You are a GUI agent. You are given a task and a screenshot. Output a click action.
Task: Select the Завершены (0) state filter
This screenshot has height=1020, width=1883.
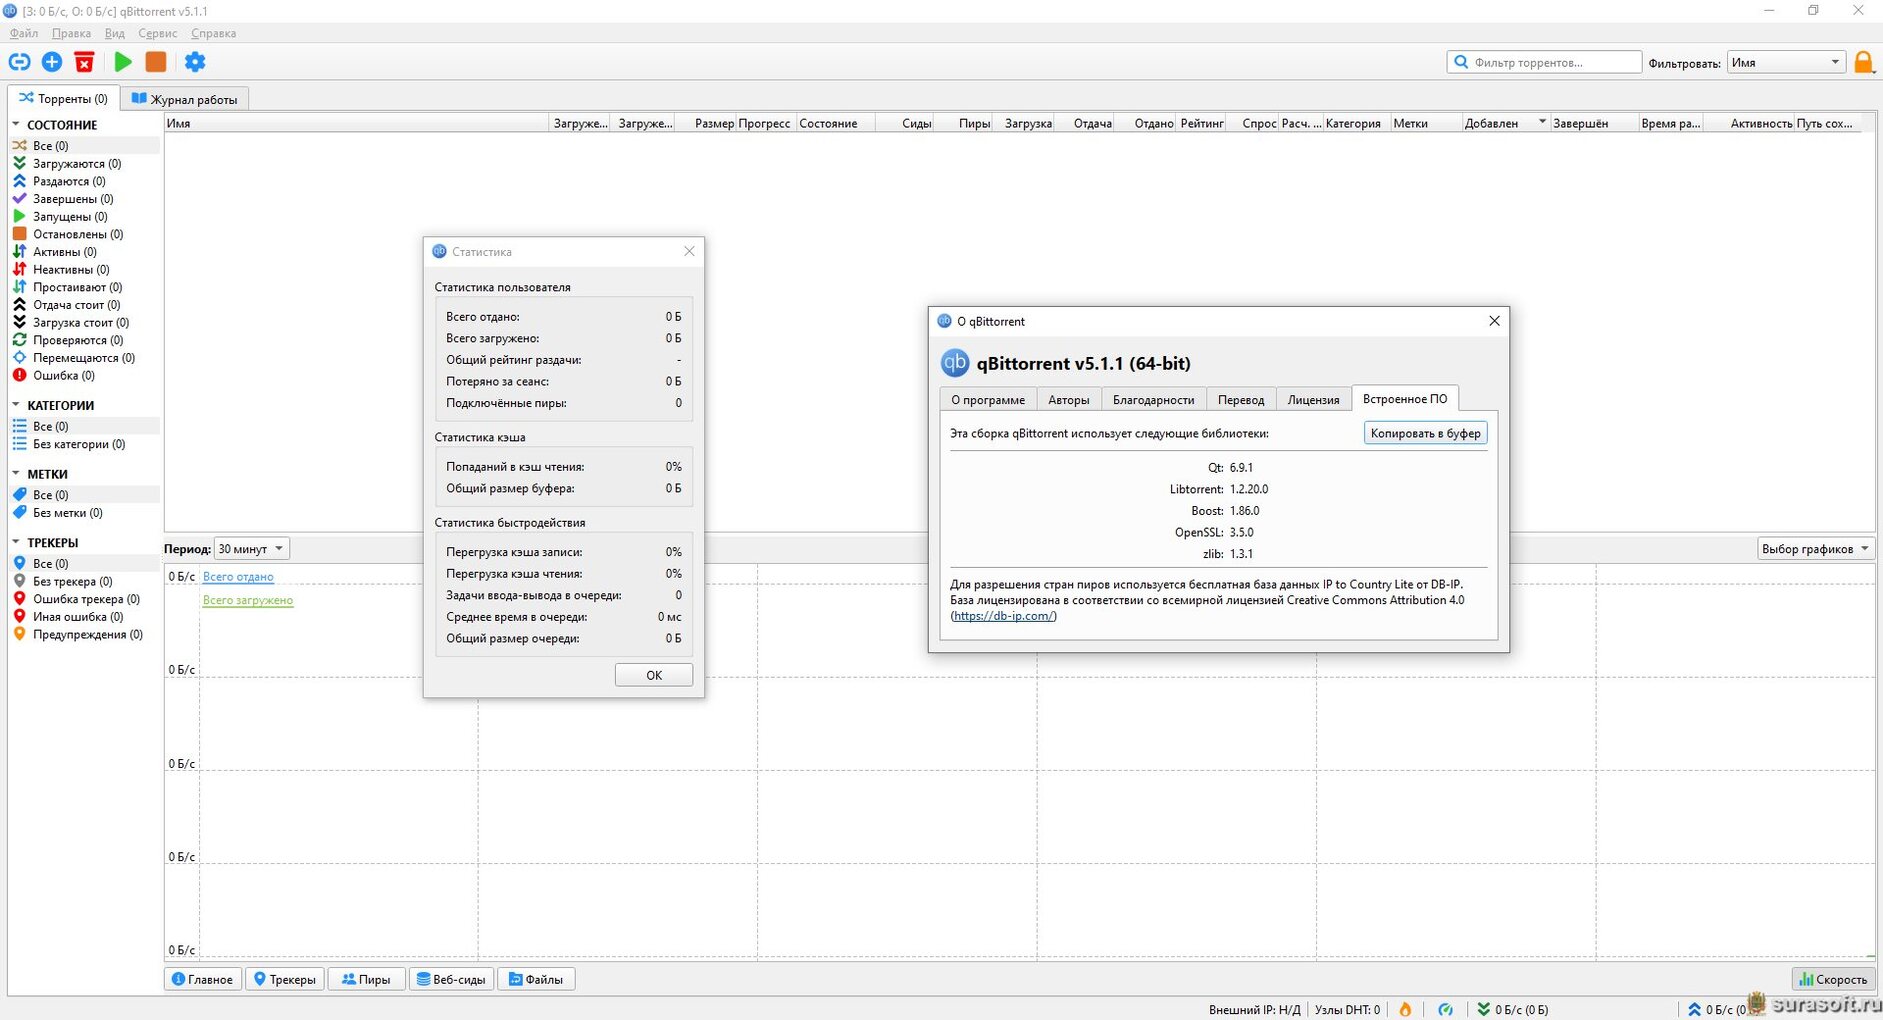(x=73, y=199)
